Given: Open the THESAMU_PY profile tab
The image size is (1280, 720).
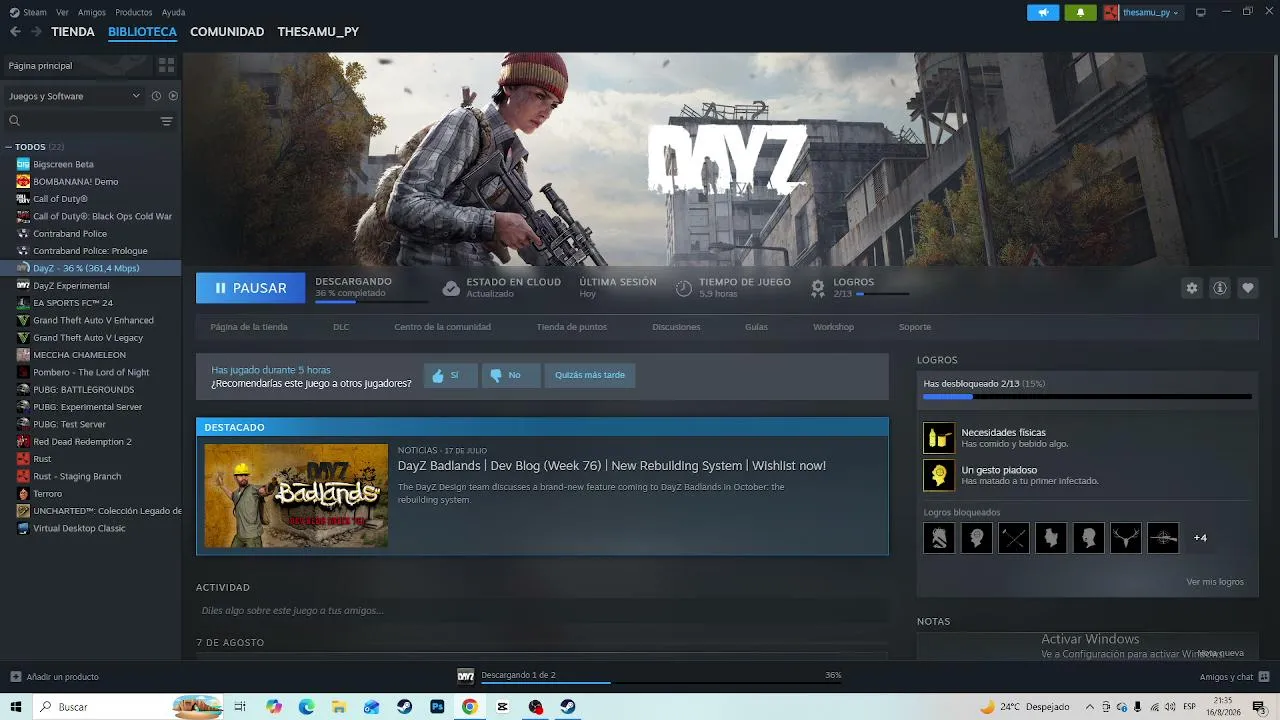Looking at the screenshot, I should pos(318,32).
